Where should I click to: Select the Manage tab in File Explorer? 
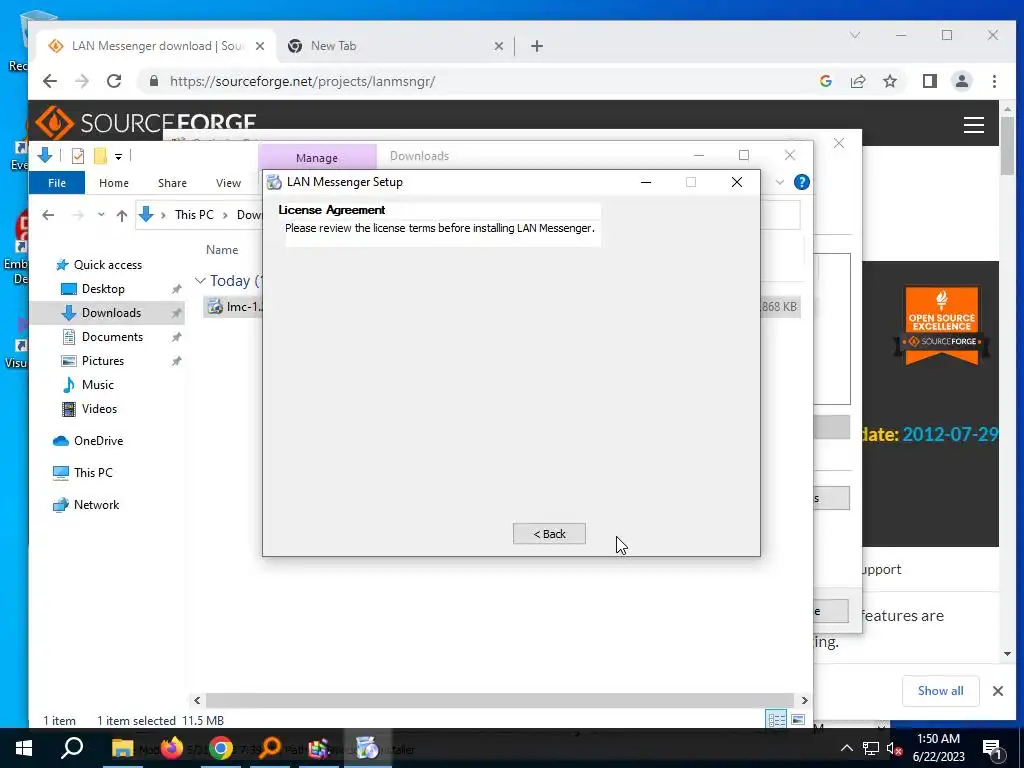(x=317, y=157)
